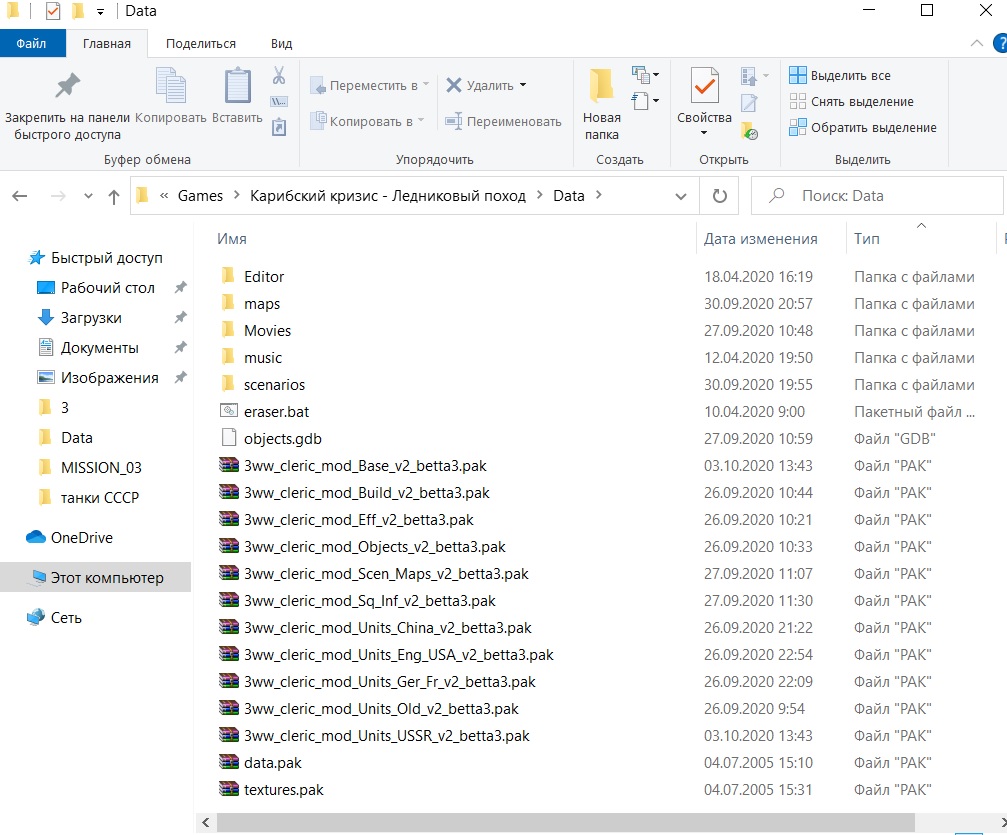Open the recent locations dropdown arrow
Image resolution: width=1007 pixels, height=835 pixels.
89,197
